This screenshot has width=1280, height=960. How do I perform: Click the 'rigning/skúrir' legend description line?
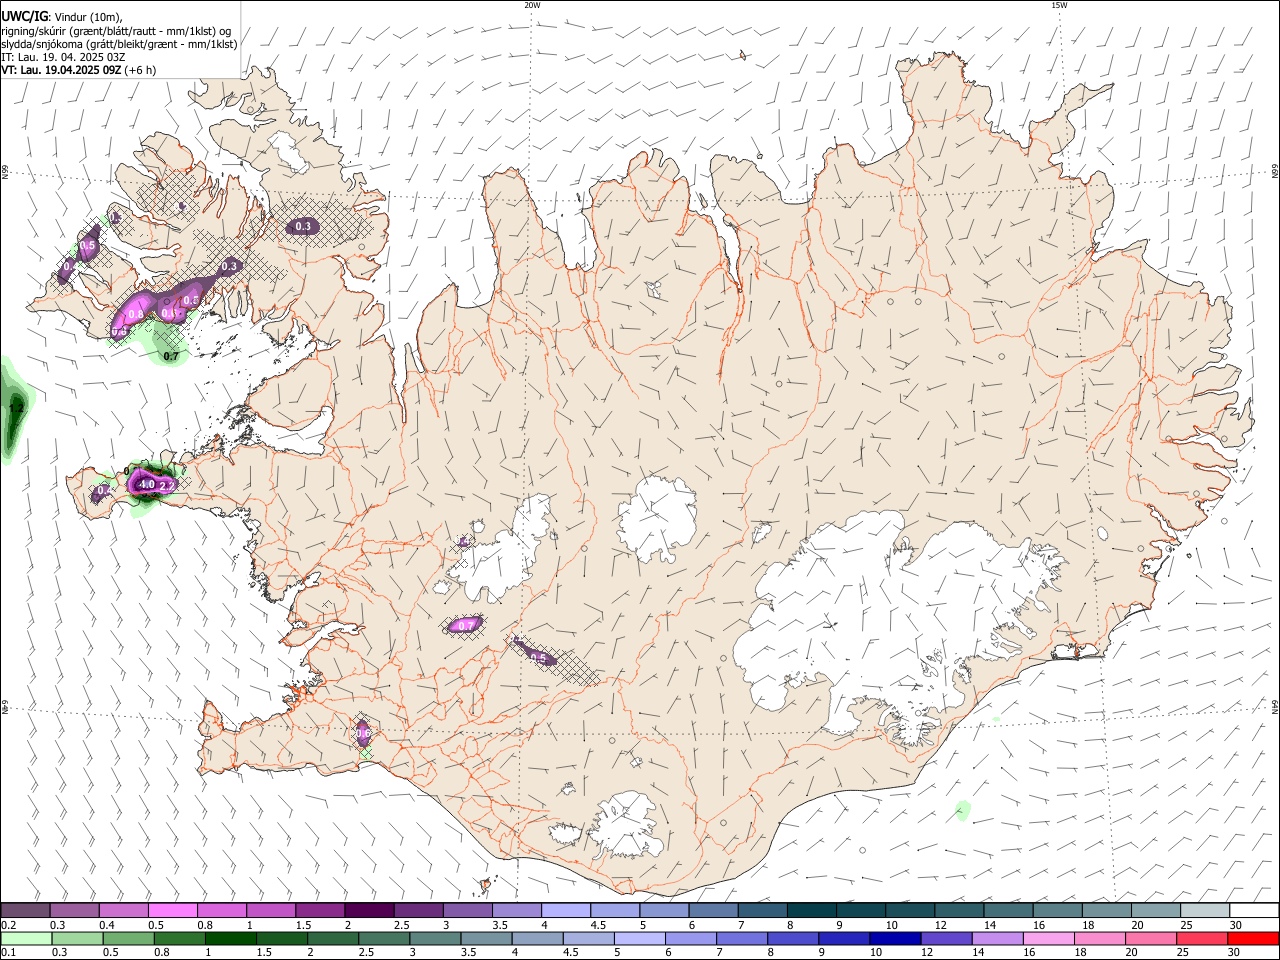(x=116, y=31)
